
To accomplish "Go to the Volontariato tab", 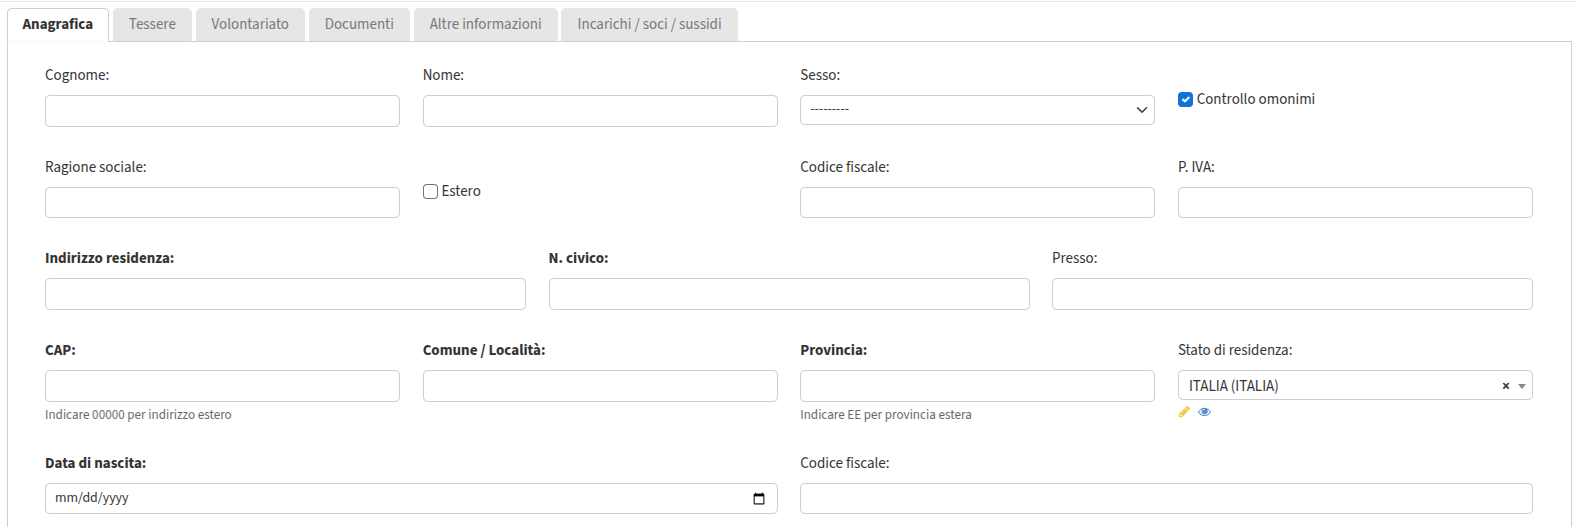I will 250,24.
